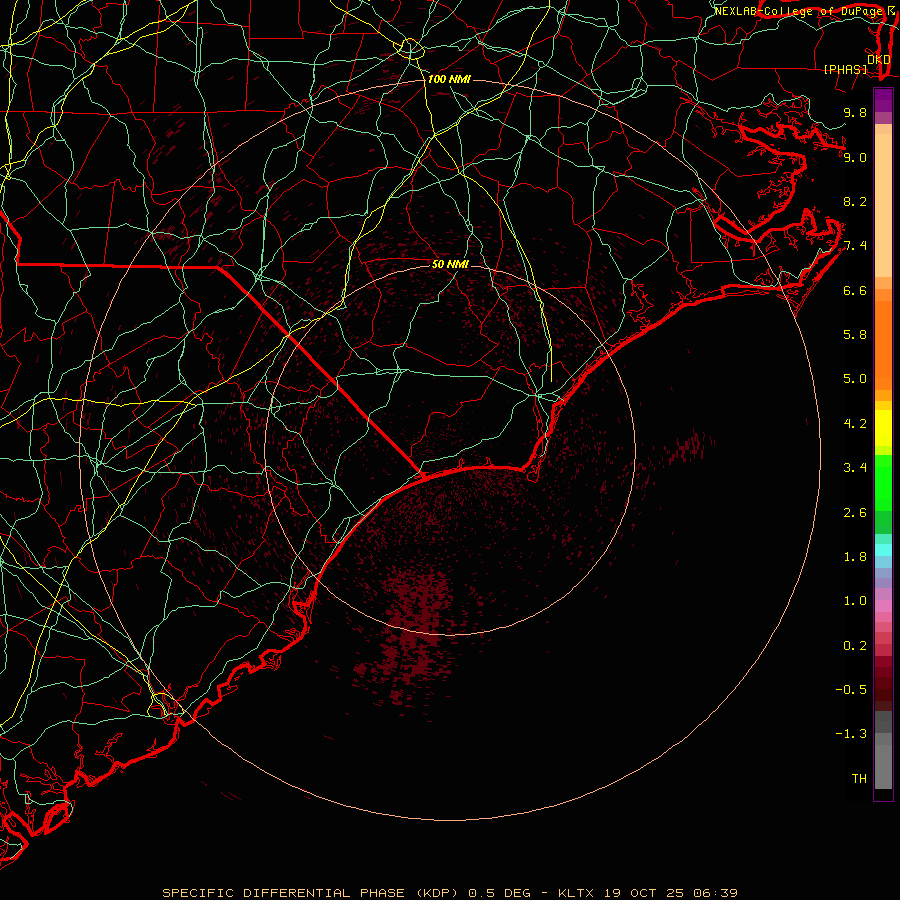Click the 5.0 value on color scale
Viewport: 900px width, 900px height.
(x=855, y=379)
